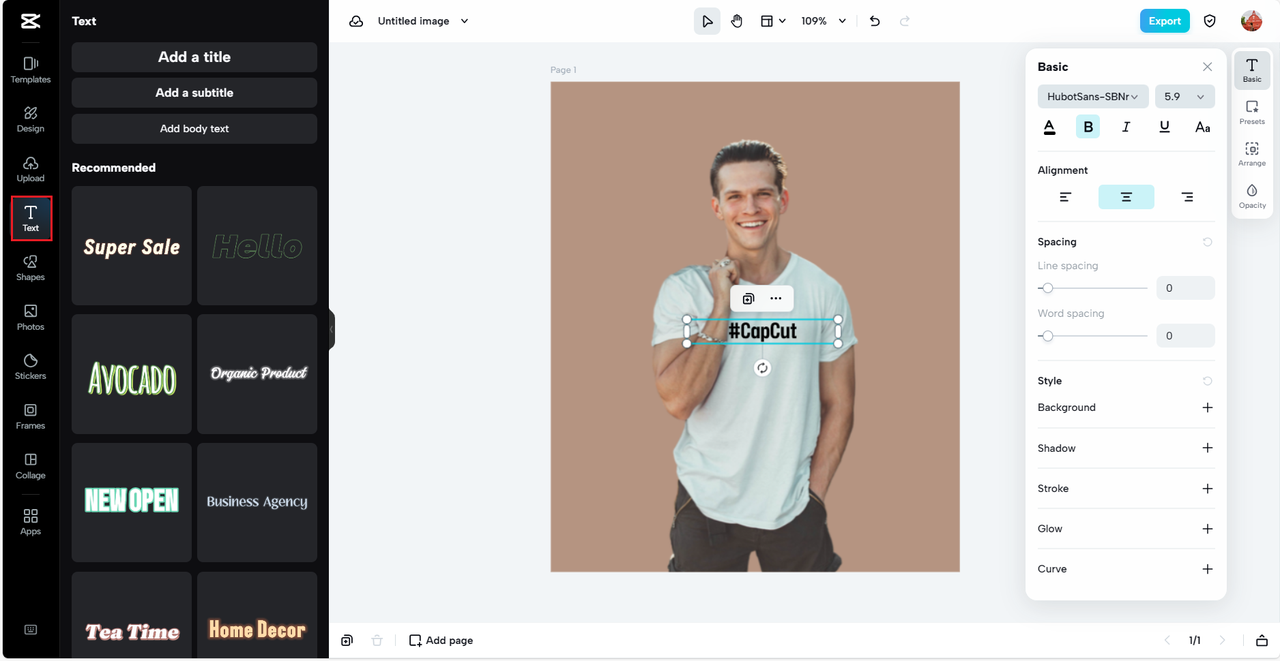Open the Apps sidebar panel
1280x661 pixels.
(x=30, y=522)
